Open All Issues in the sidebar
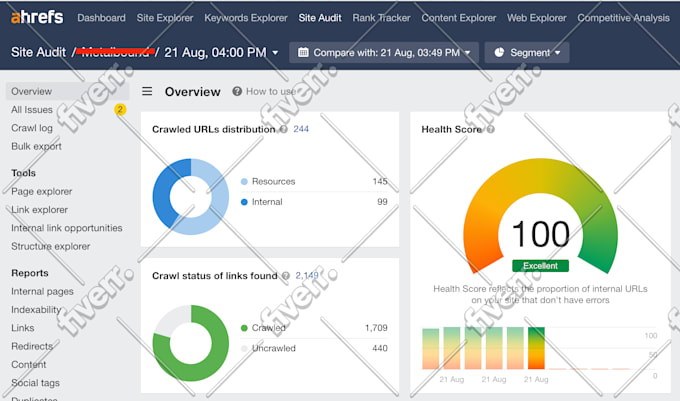Viewport: 680px width, 401px height. 32,110
